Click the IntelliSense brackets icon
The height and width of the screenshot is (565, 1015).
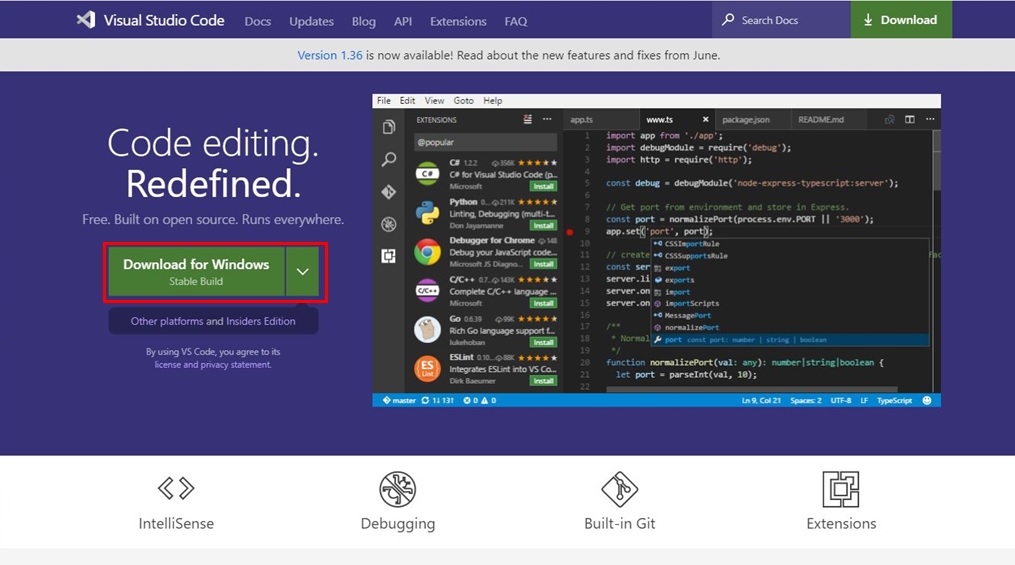point(176,488)
